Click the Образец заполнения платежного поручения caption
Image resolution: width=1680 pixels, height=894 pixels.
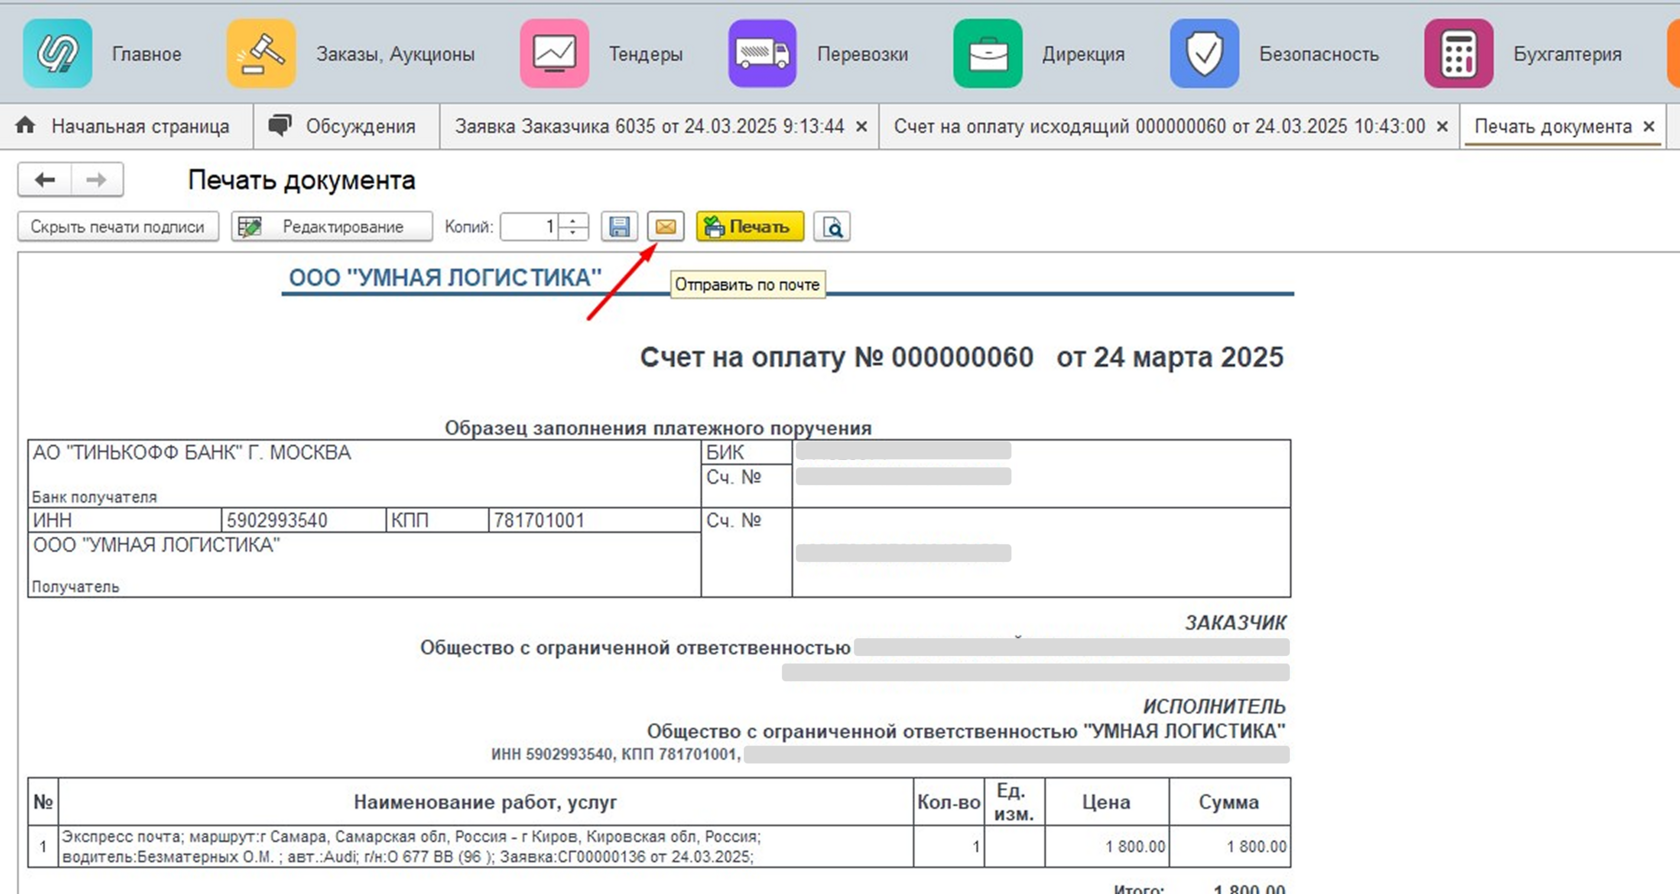(x=658, y=428)
